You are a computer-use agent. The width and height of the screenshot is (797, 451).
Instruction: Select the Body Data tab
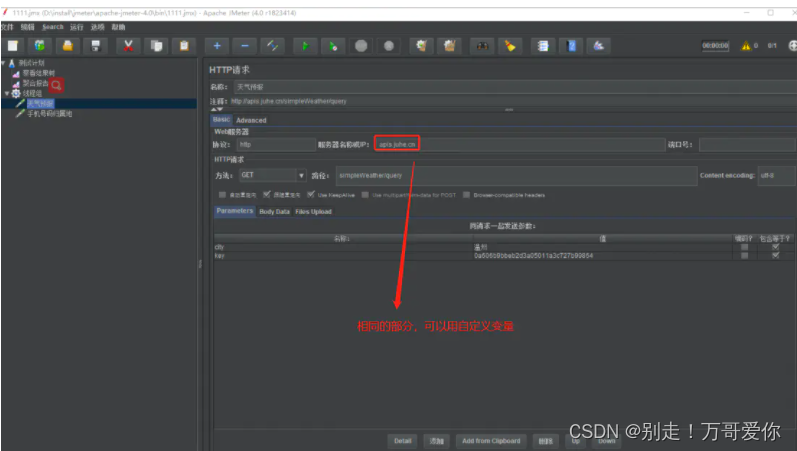(x=274, y=212)
